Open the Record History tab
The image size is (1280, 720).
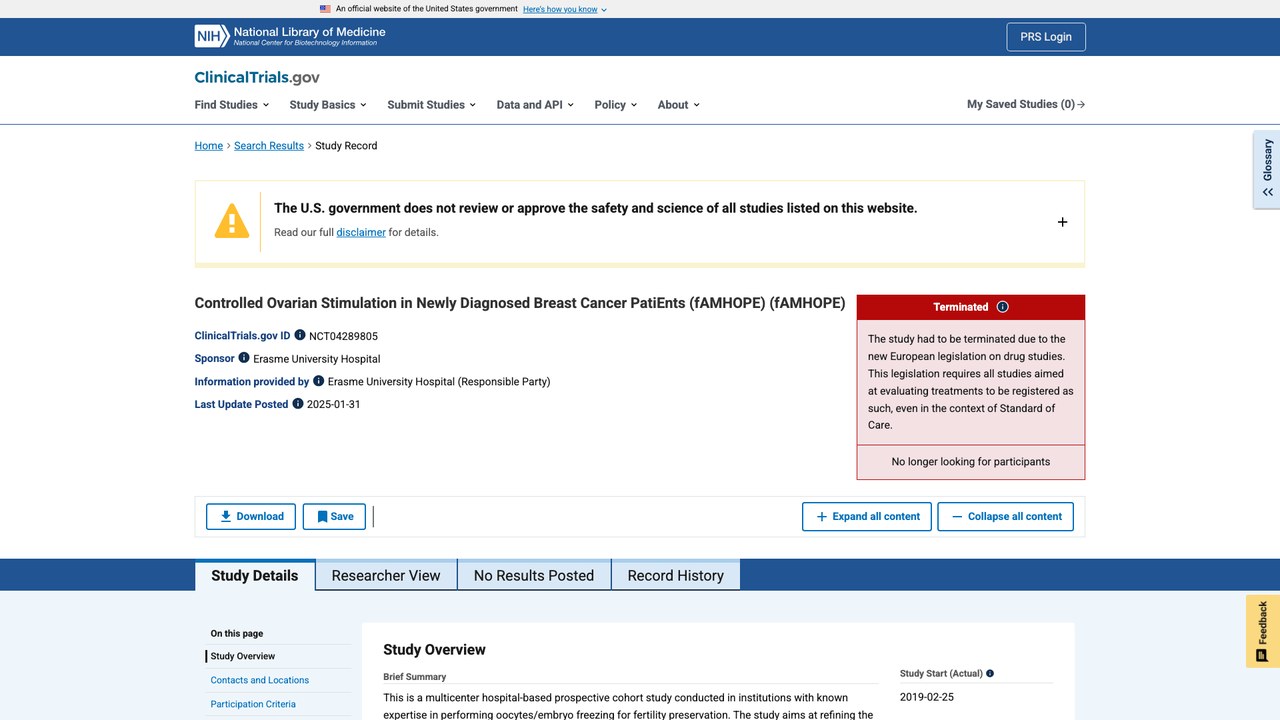pos(676,575)
